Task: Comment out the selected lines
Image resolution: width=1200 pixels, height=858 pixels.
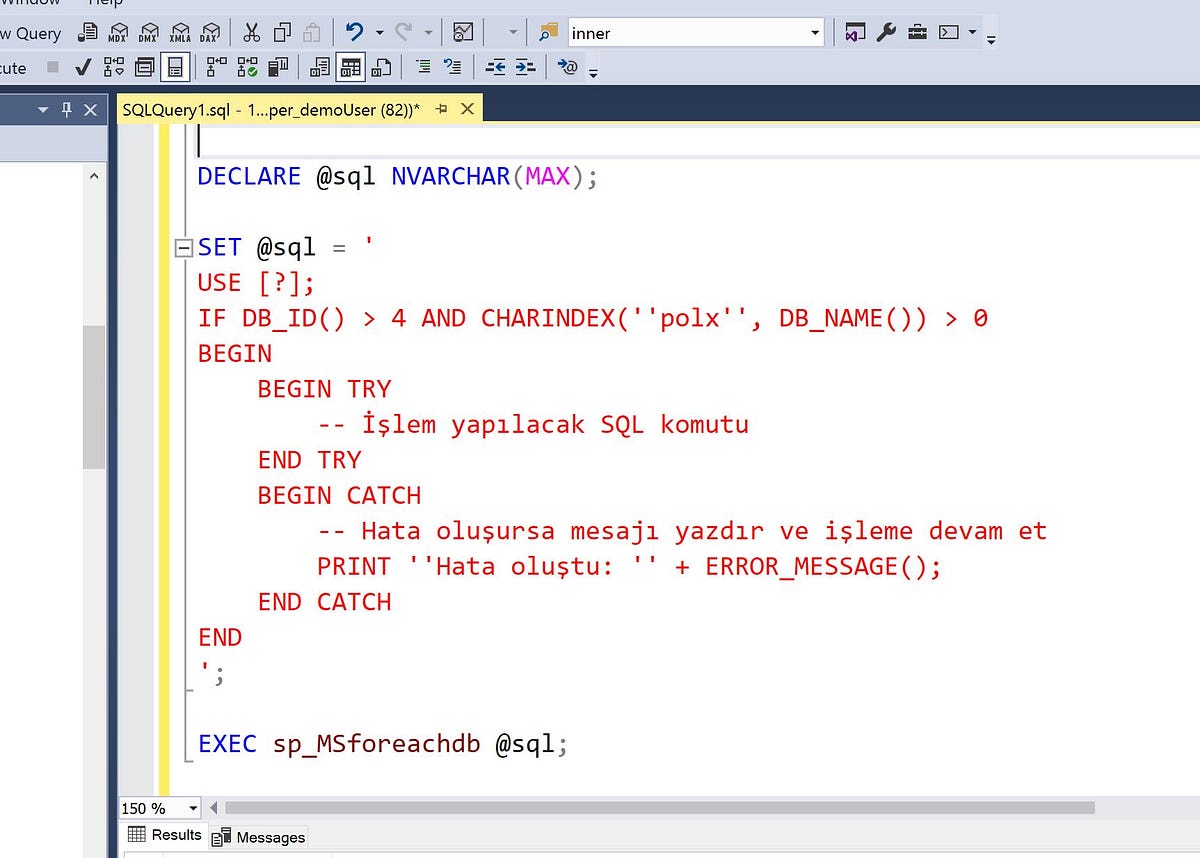Action: tap(423, 68)
